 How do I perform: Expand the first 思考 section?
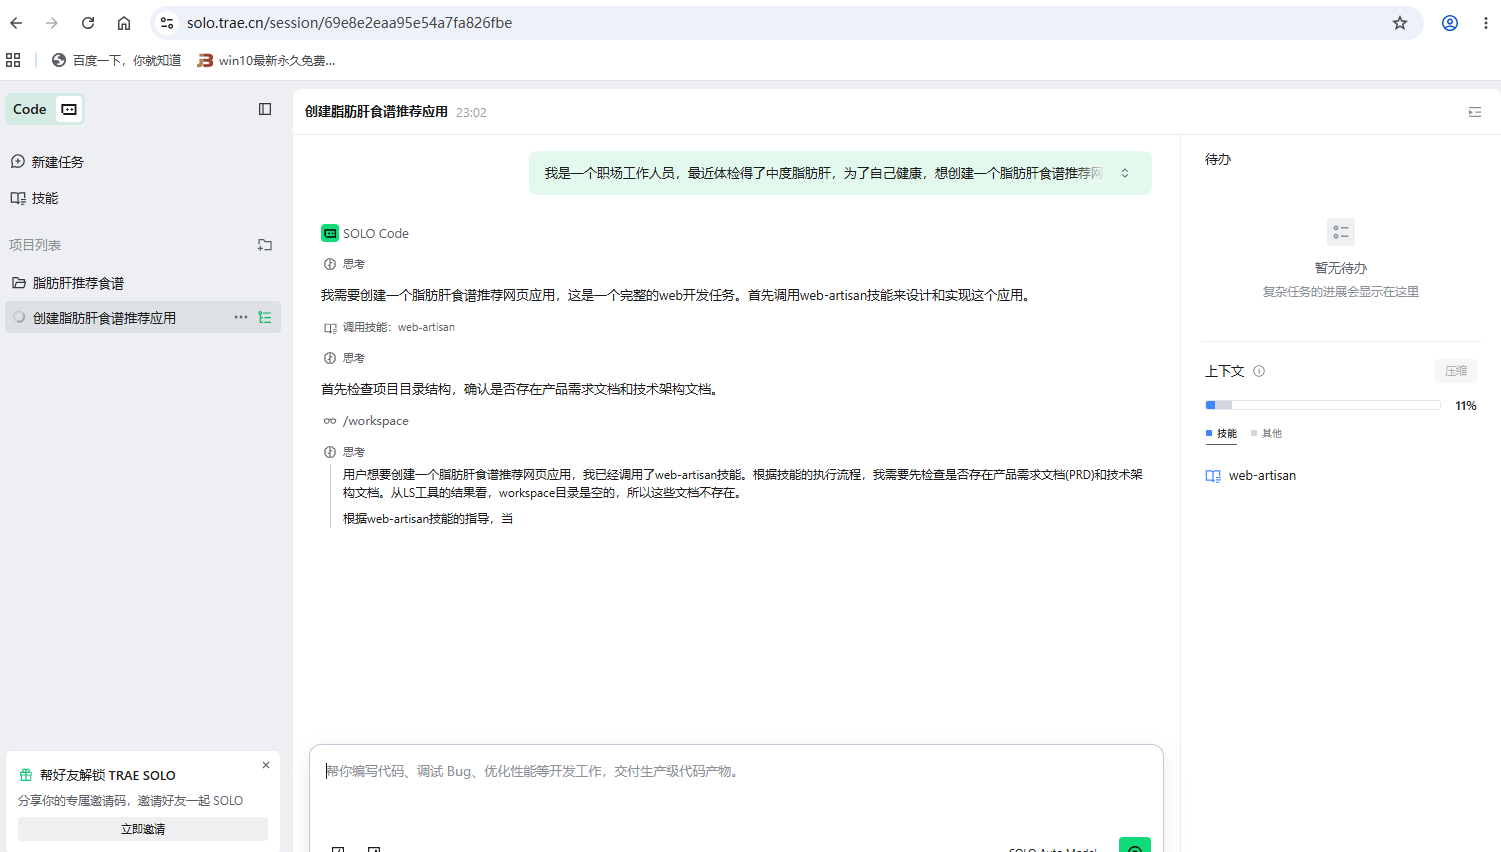click(x=353, y=264)
